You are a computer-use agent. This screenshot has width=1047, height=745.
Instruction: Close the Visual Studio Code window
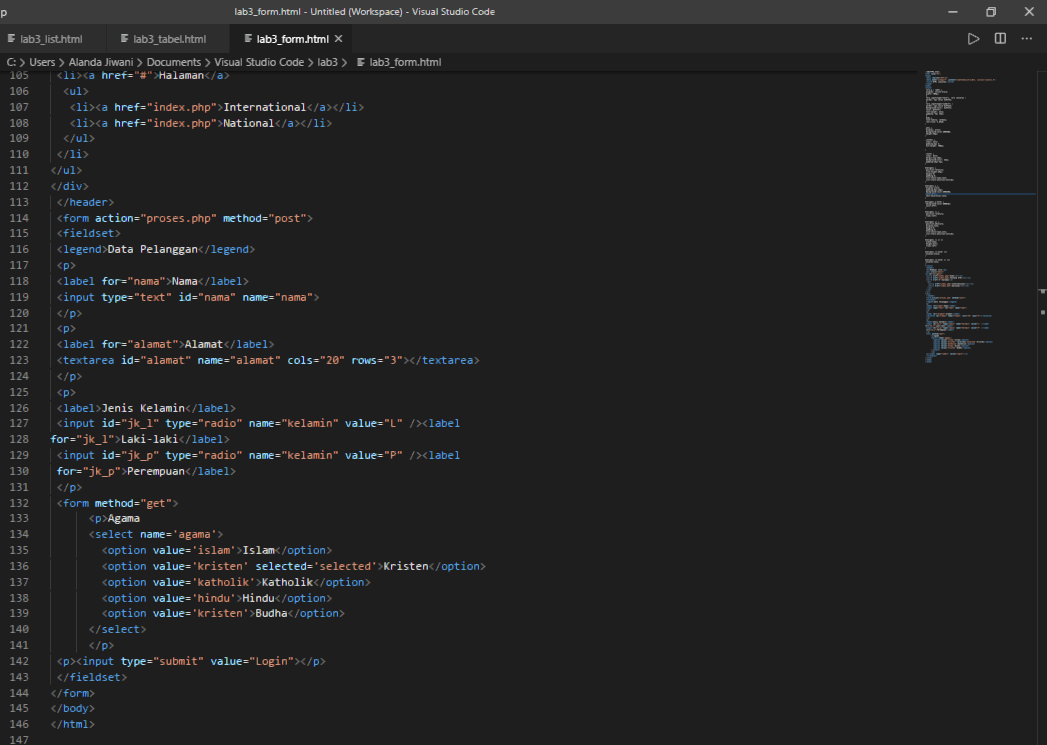pos(1029,11)
